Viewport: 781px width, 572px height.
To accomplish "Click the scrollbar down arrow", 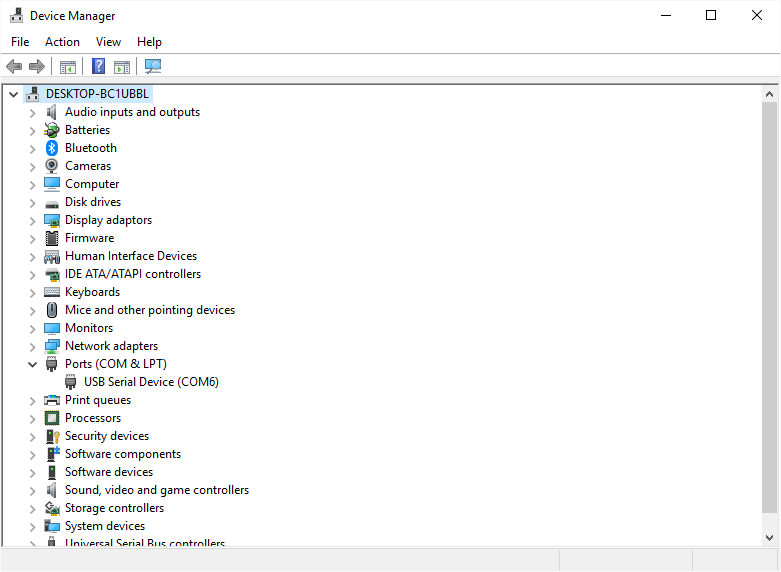I will coord(769,538).
